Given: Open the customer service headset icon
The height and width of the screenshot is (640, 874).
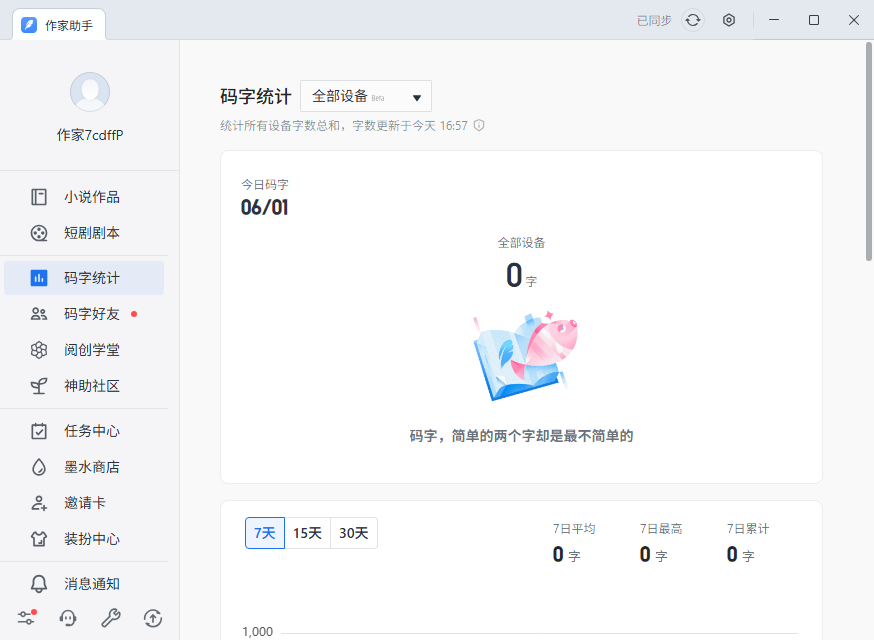Looking at the screenshot, I should coord(68,618).
